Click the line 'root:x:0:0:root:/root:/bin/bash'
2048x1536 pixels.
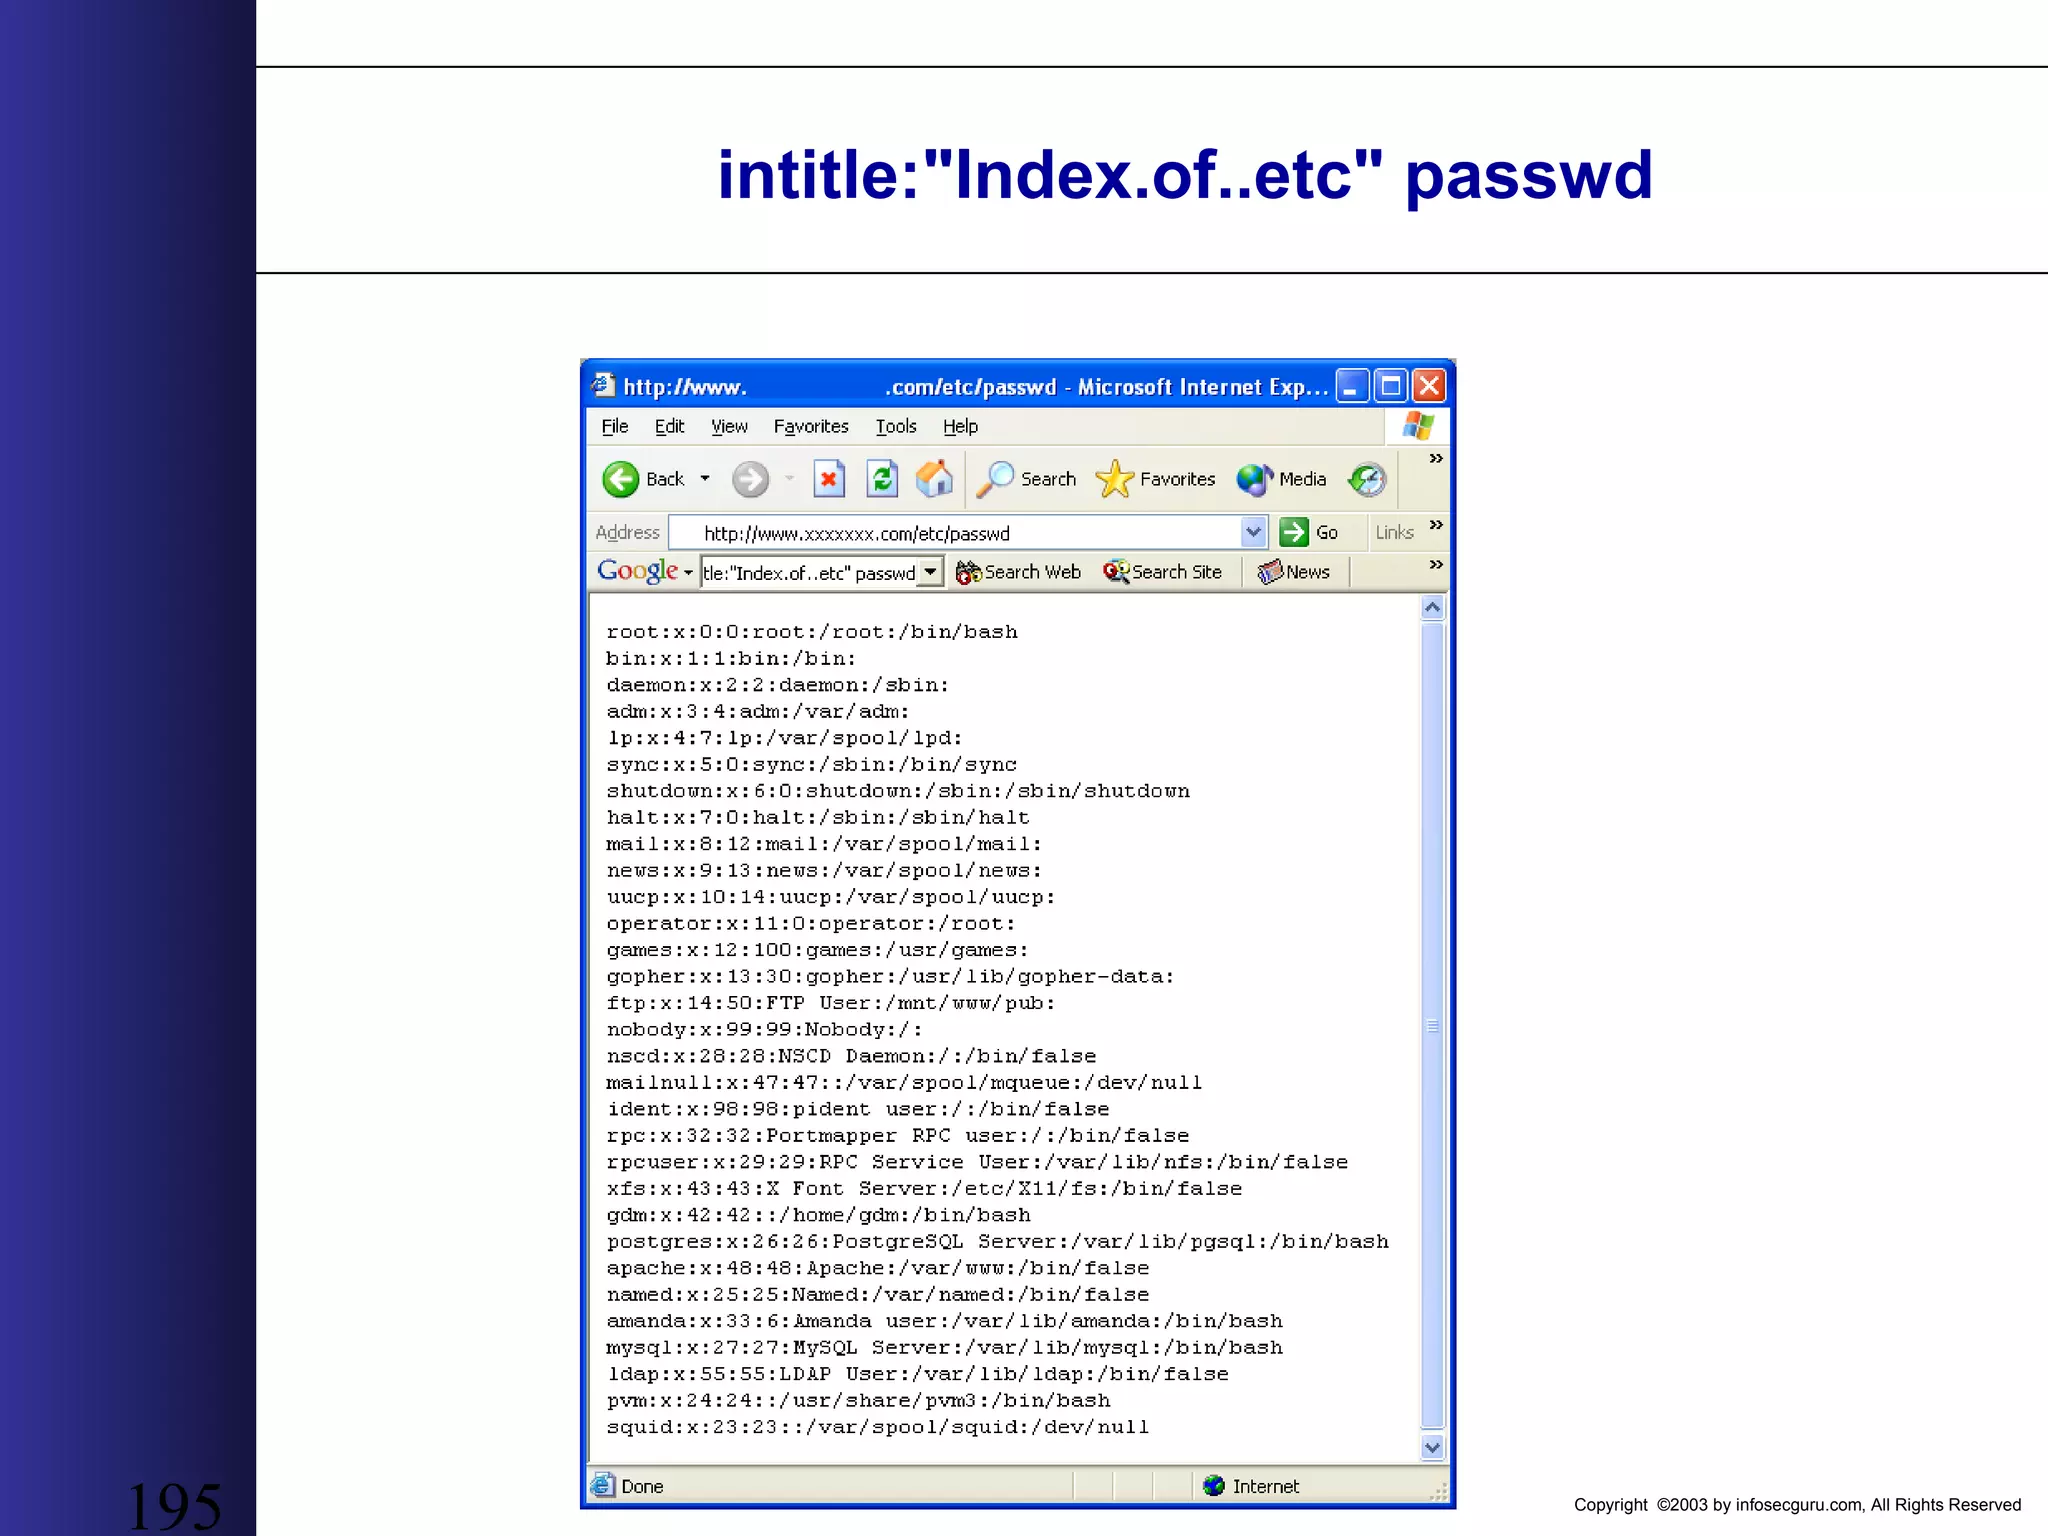[812, 632]
